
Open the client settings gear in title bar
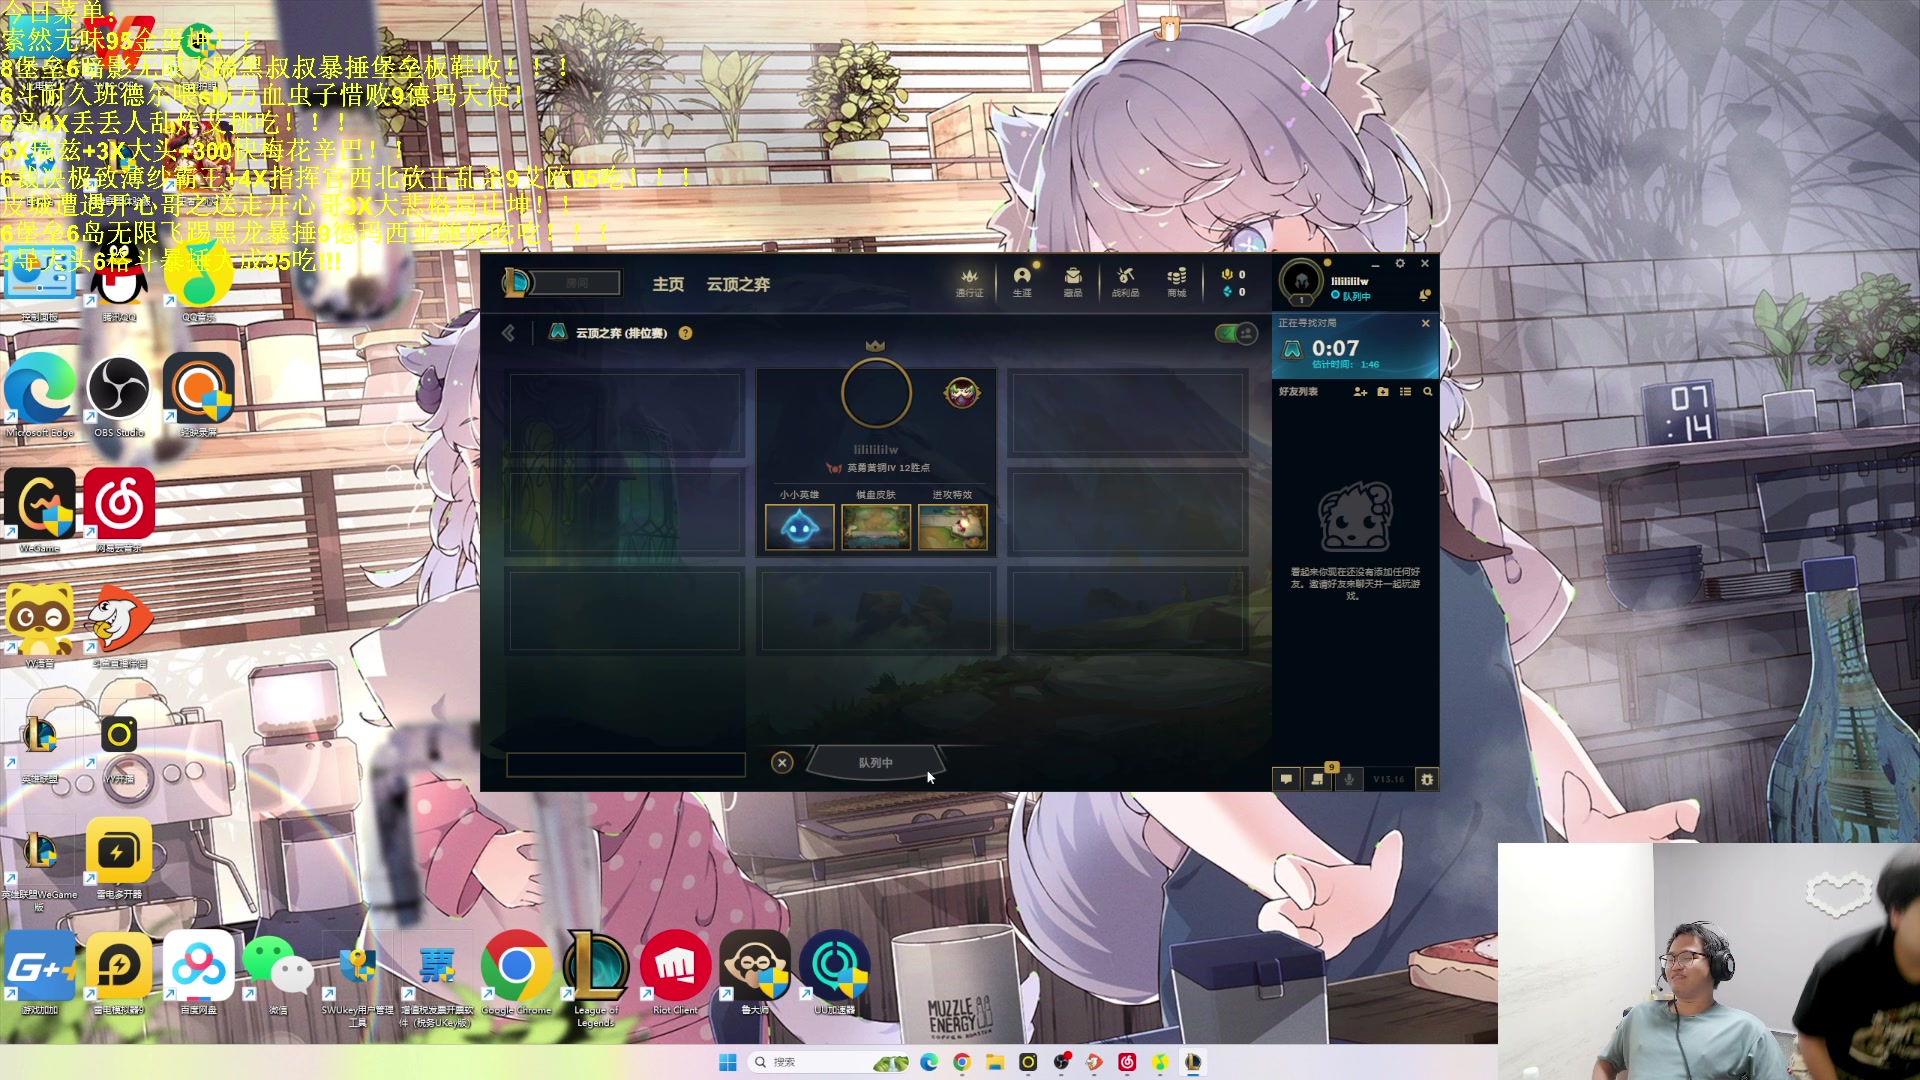click(1400, 263)
